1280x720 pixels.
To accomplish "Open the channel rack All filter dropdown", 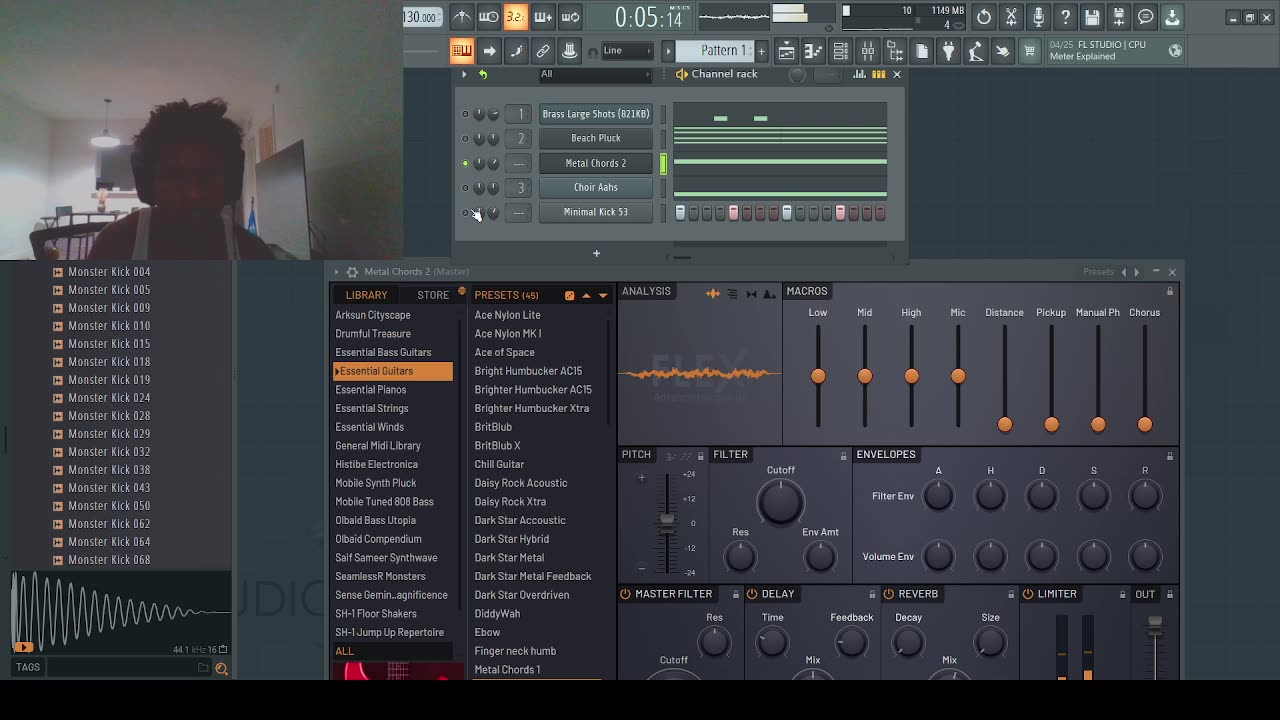I will pyautogui.click(x=594, y=74).
